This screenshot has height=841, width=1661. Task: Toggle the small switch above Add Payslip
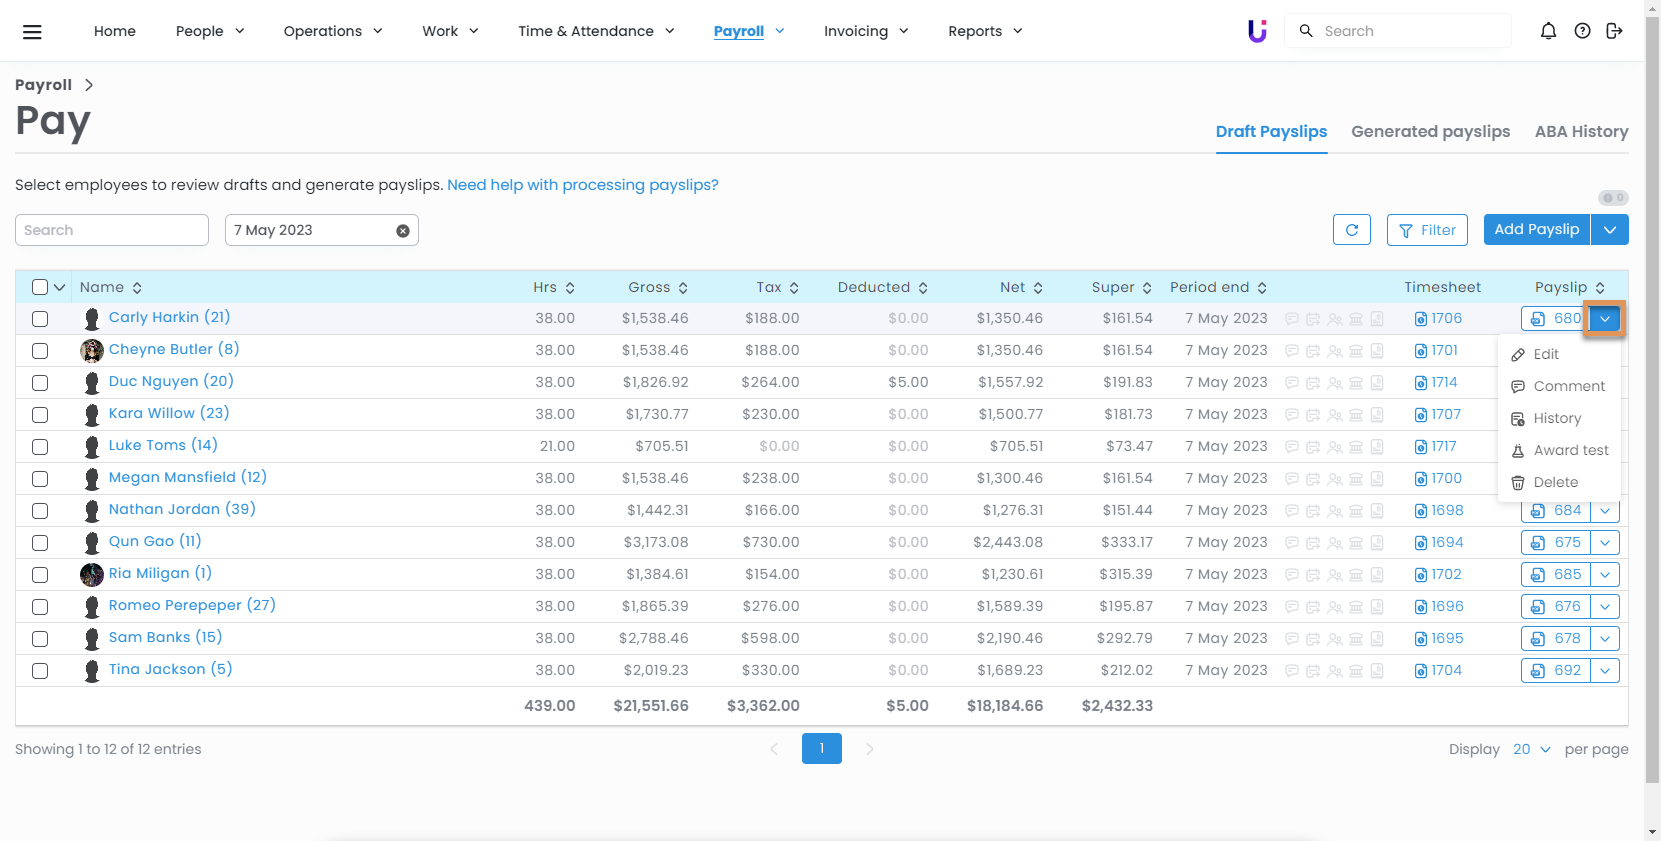(1612, 198)
